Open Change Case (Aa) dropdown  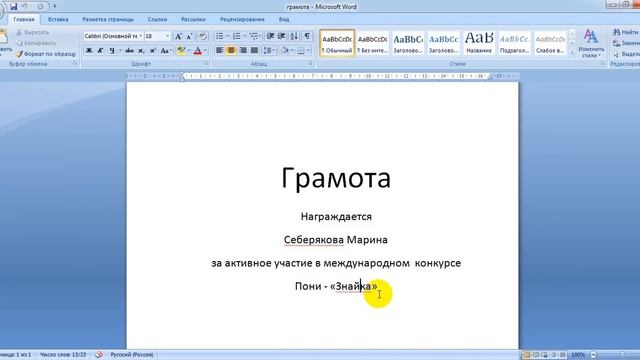pyautogui.click(x=166, y=51)
